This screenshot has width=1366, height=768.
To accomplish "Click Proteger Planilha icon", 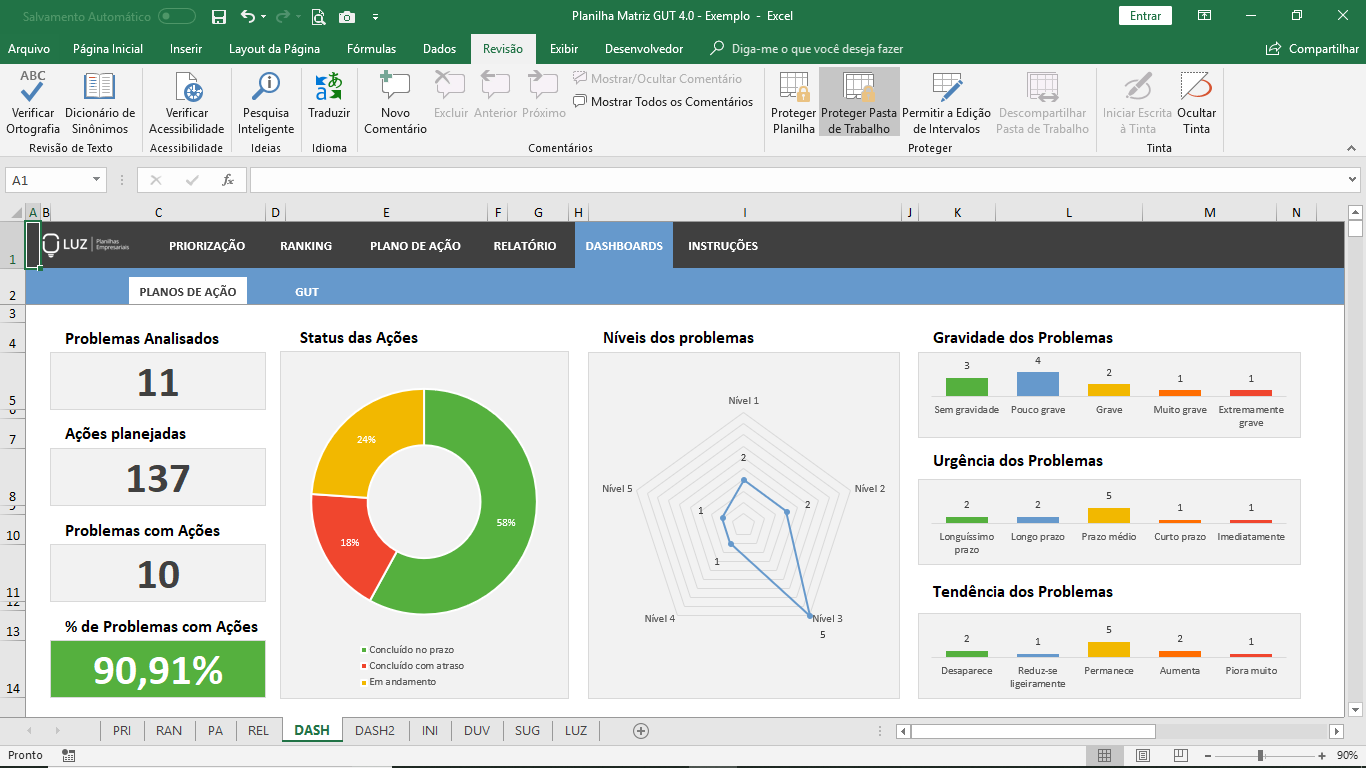I will pyautogui.click(x=794, y=88).
